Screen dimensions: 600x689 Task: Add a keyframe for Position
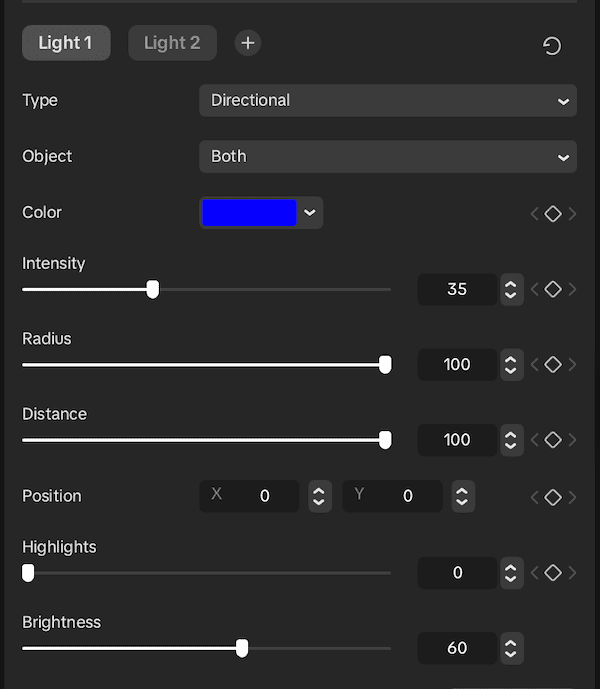(x=553, y=497)
